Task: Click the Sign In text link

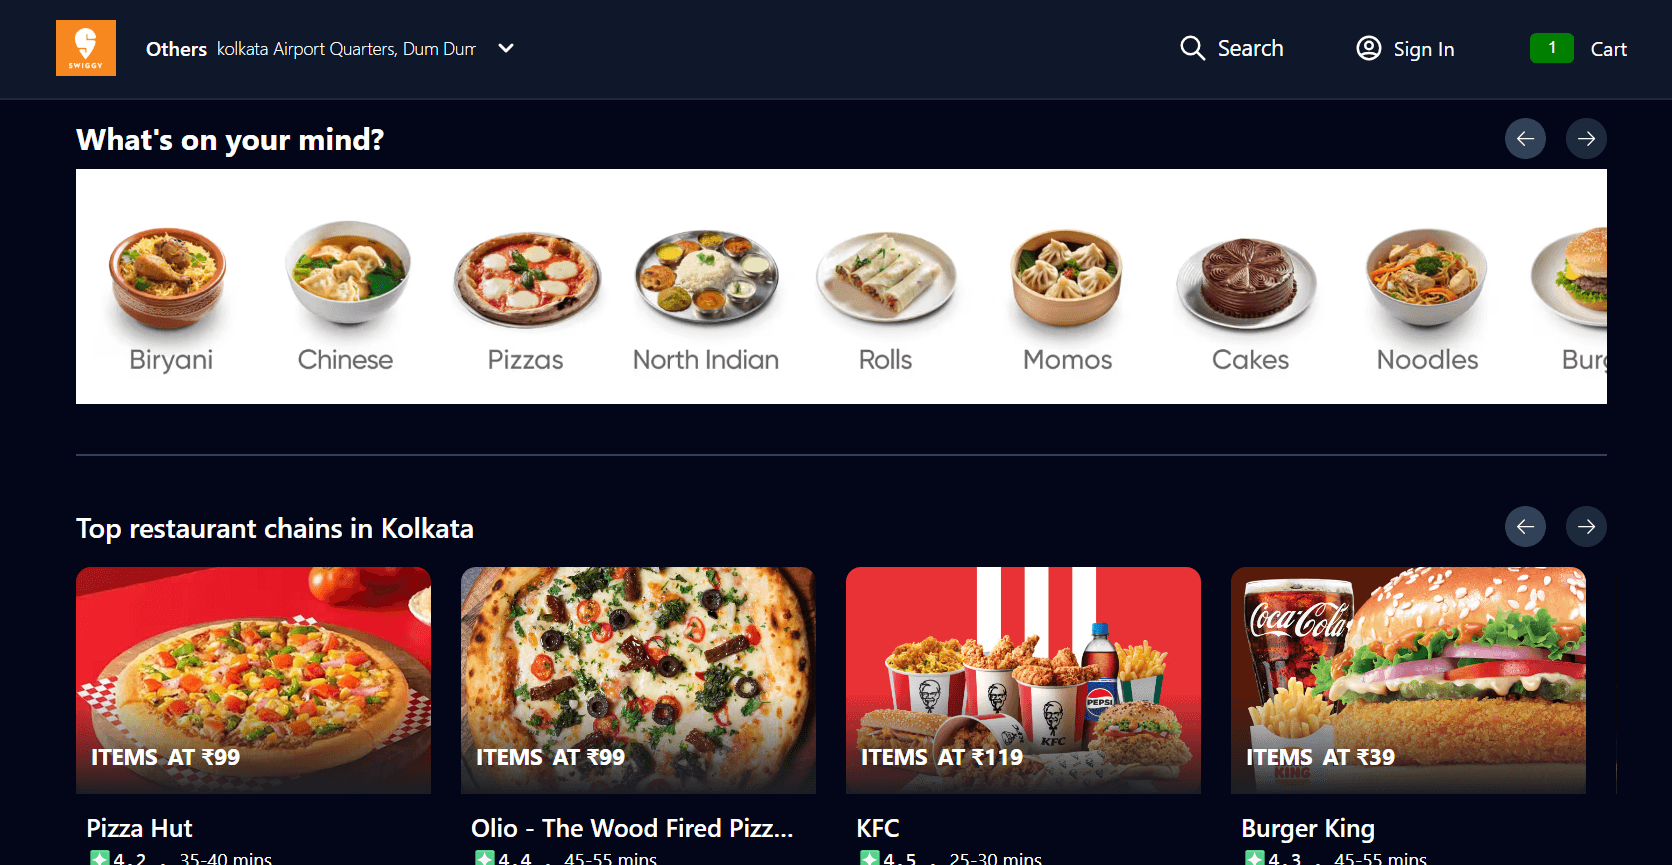Action: (1424, 49)
